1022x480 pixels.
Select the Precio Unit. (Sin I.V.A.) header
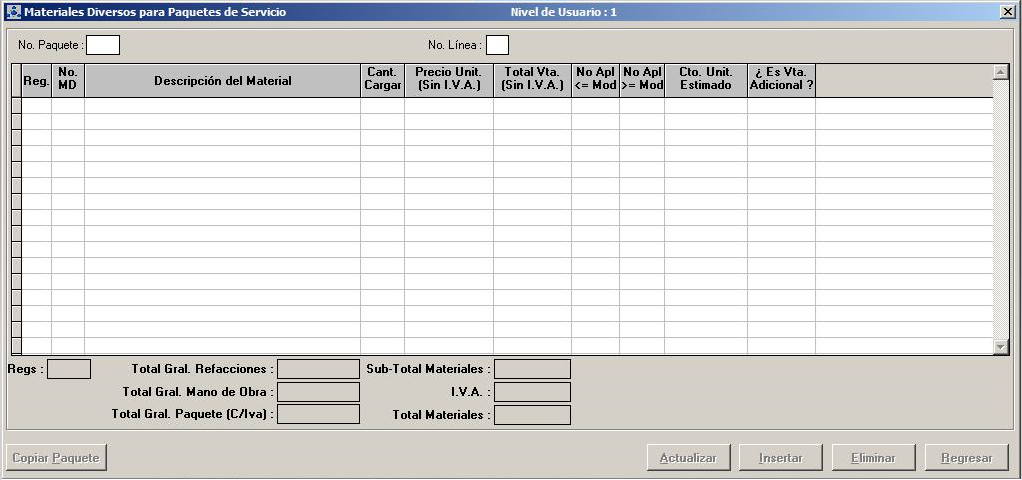[x=449, y=81]
